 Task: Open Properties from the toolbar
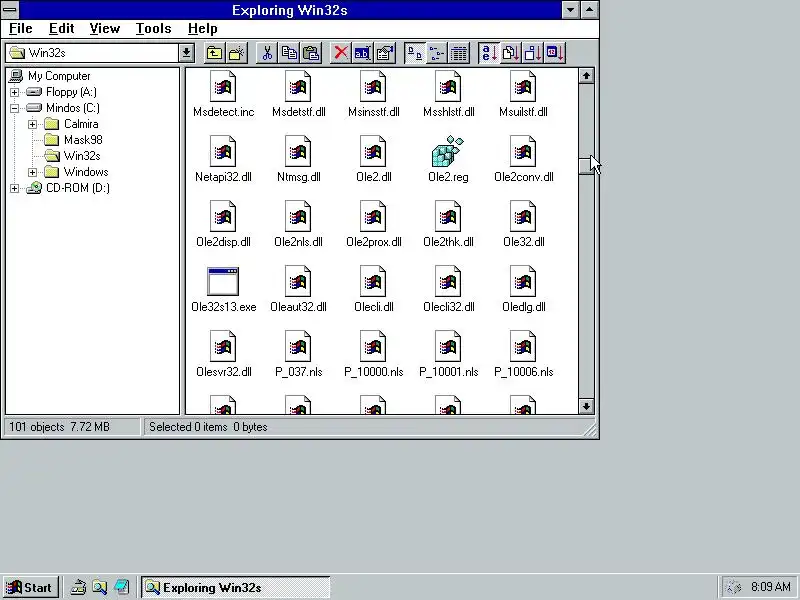[385, 53]
